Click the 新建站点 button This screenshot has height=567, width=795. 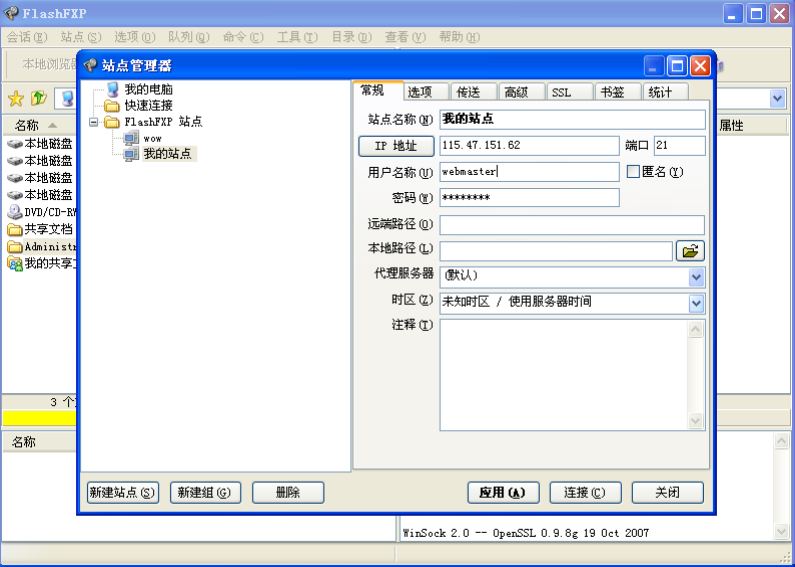[x=123, y=492]
